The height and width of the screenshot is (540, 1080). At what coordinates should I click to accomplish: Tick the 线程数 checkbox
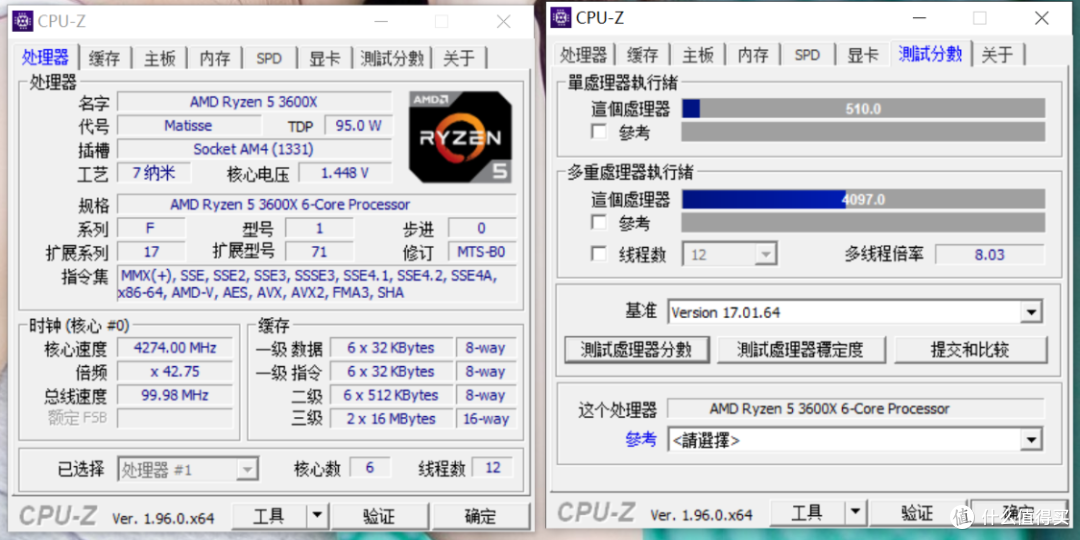point(599,254)
